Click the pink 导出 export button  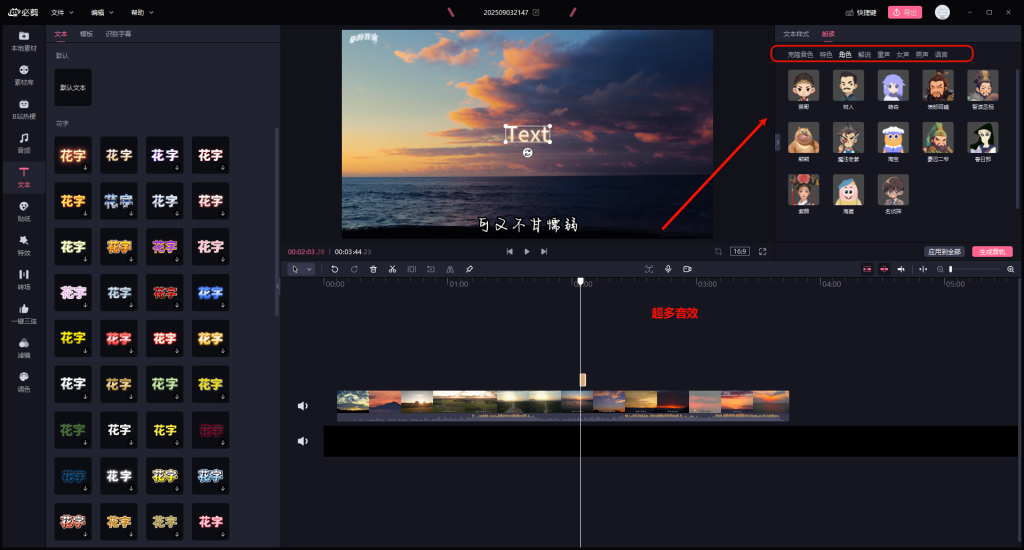pyautogui.click(x=904, y=12)
